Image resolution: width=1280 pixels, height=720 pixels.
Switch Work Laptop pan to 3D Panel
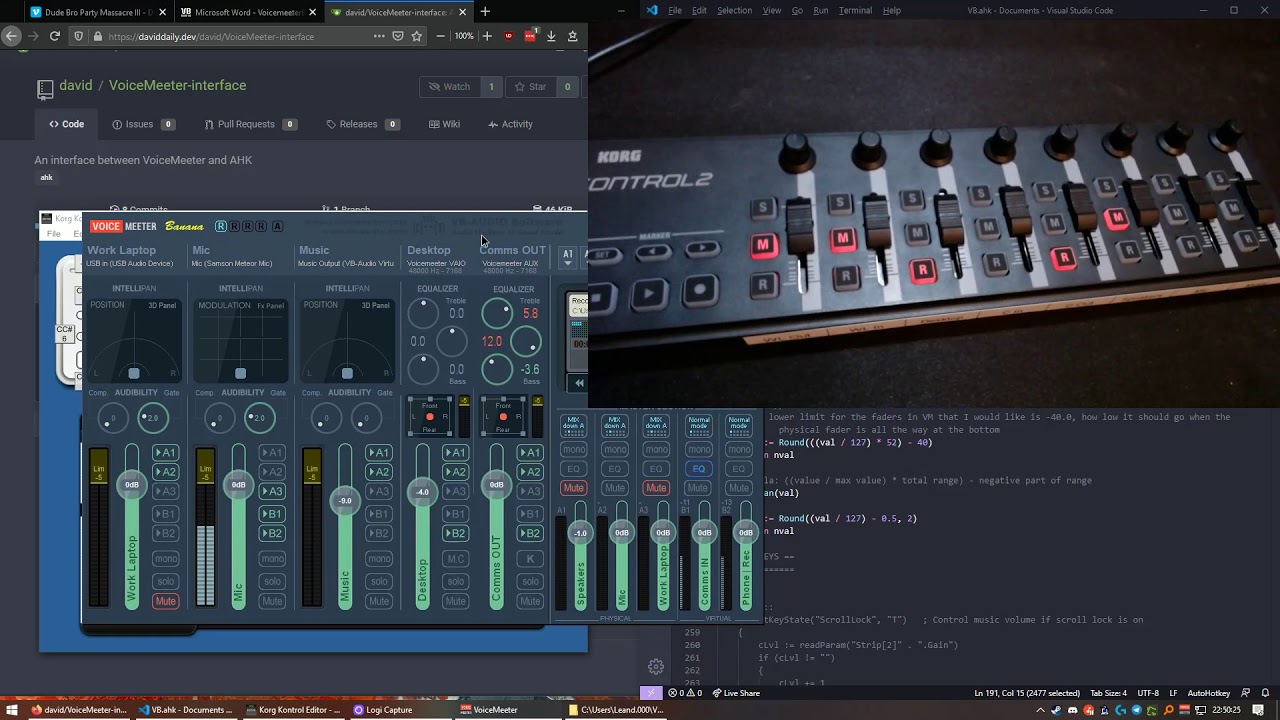pos(162,305)
